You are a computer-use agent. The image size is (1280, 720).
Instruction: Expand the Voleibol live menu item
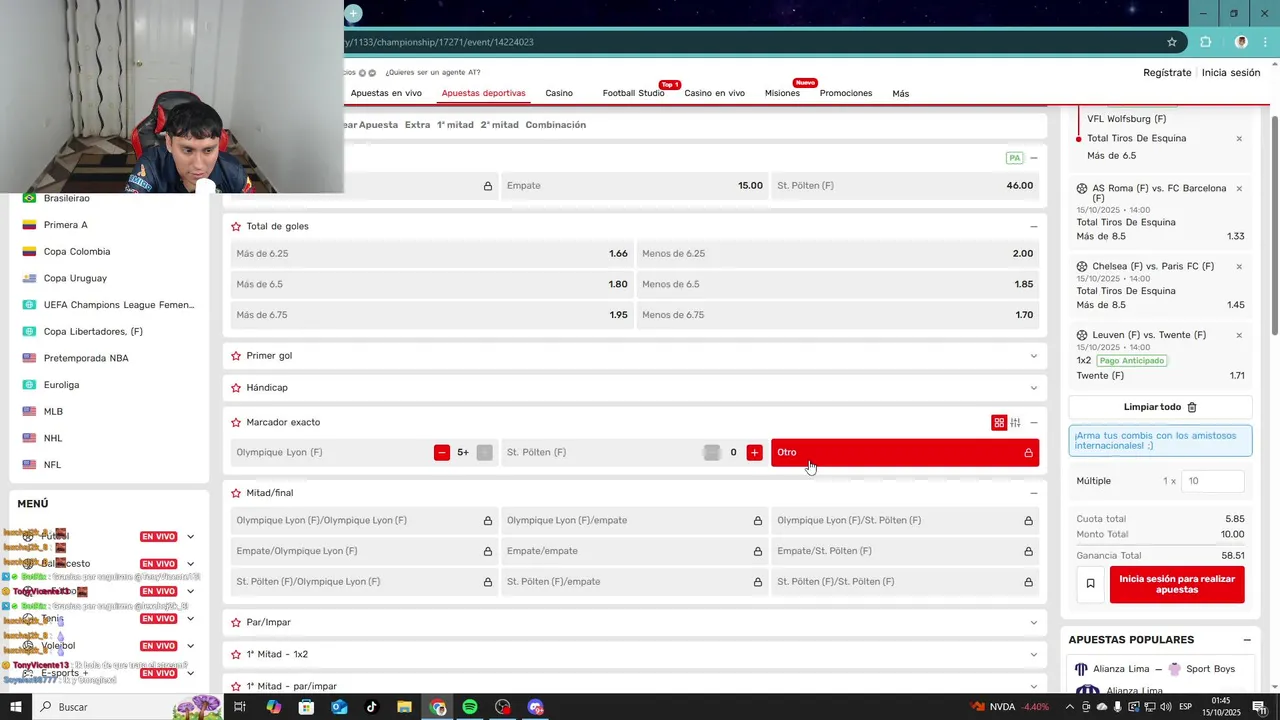coord(190,646)
